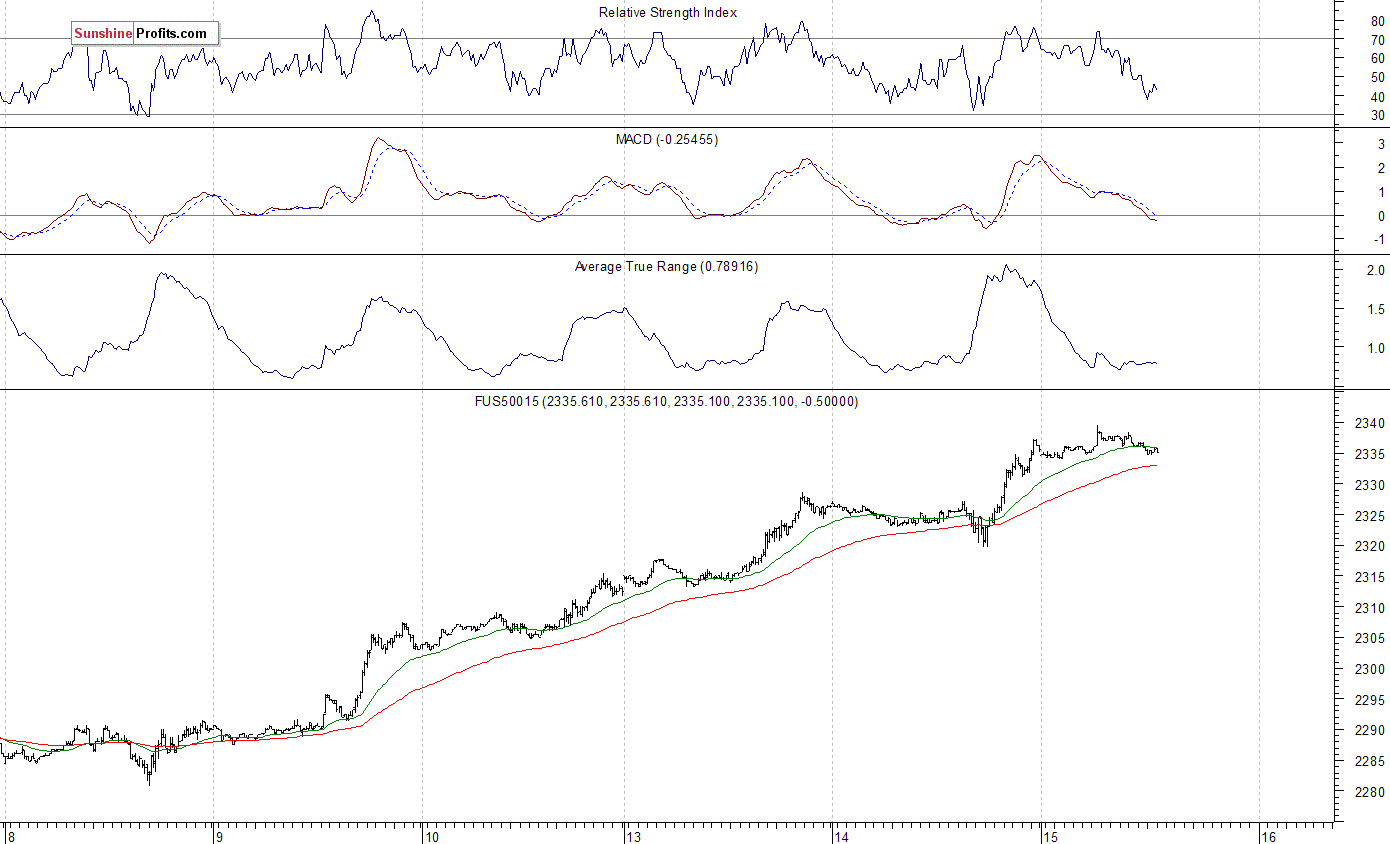Click MACD axis label 3
This screenshot has width=1390, height=844.
(1381, 144)
